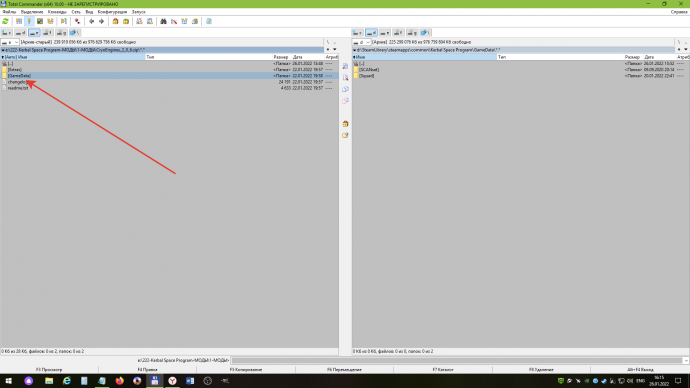Open Word from the taskbar
Viewport: 690px width, 388px height.
[190, 381]
